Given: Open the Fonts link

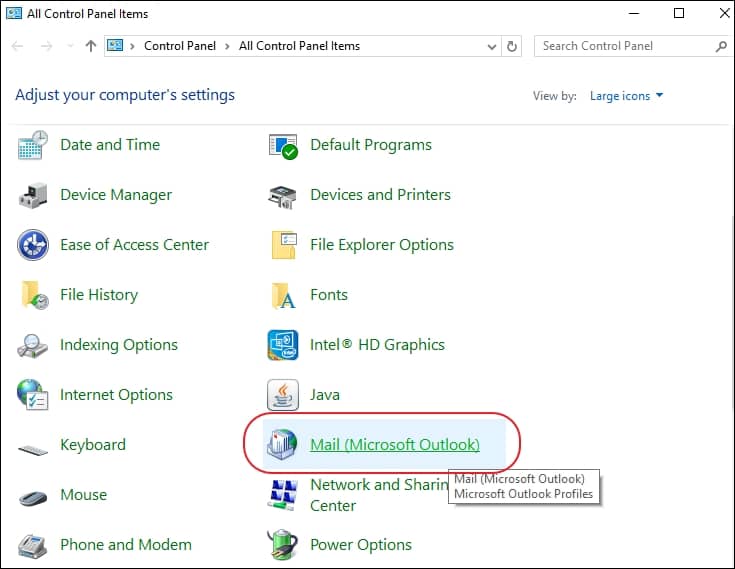Looking at the screenshot, I should coord(329,295).
